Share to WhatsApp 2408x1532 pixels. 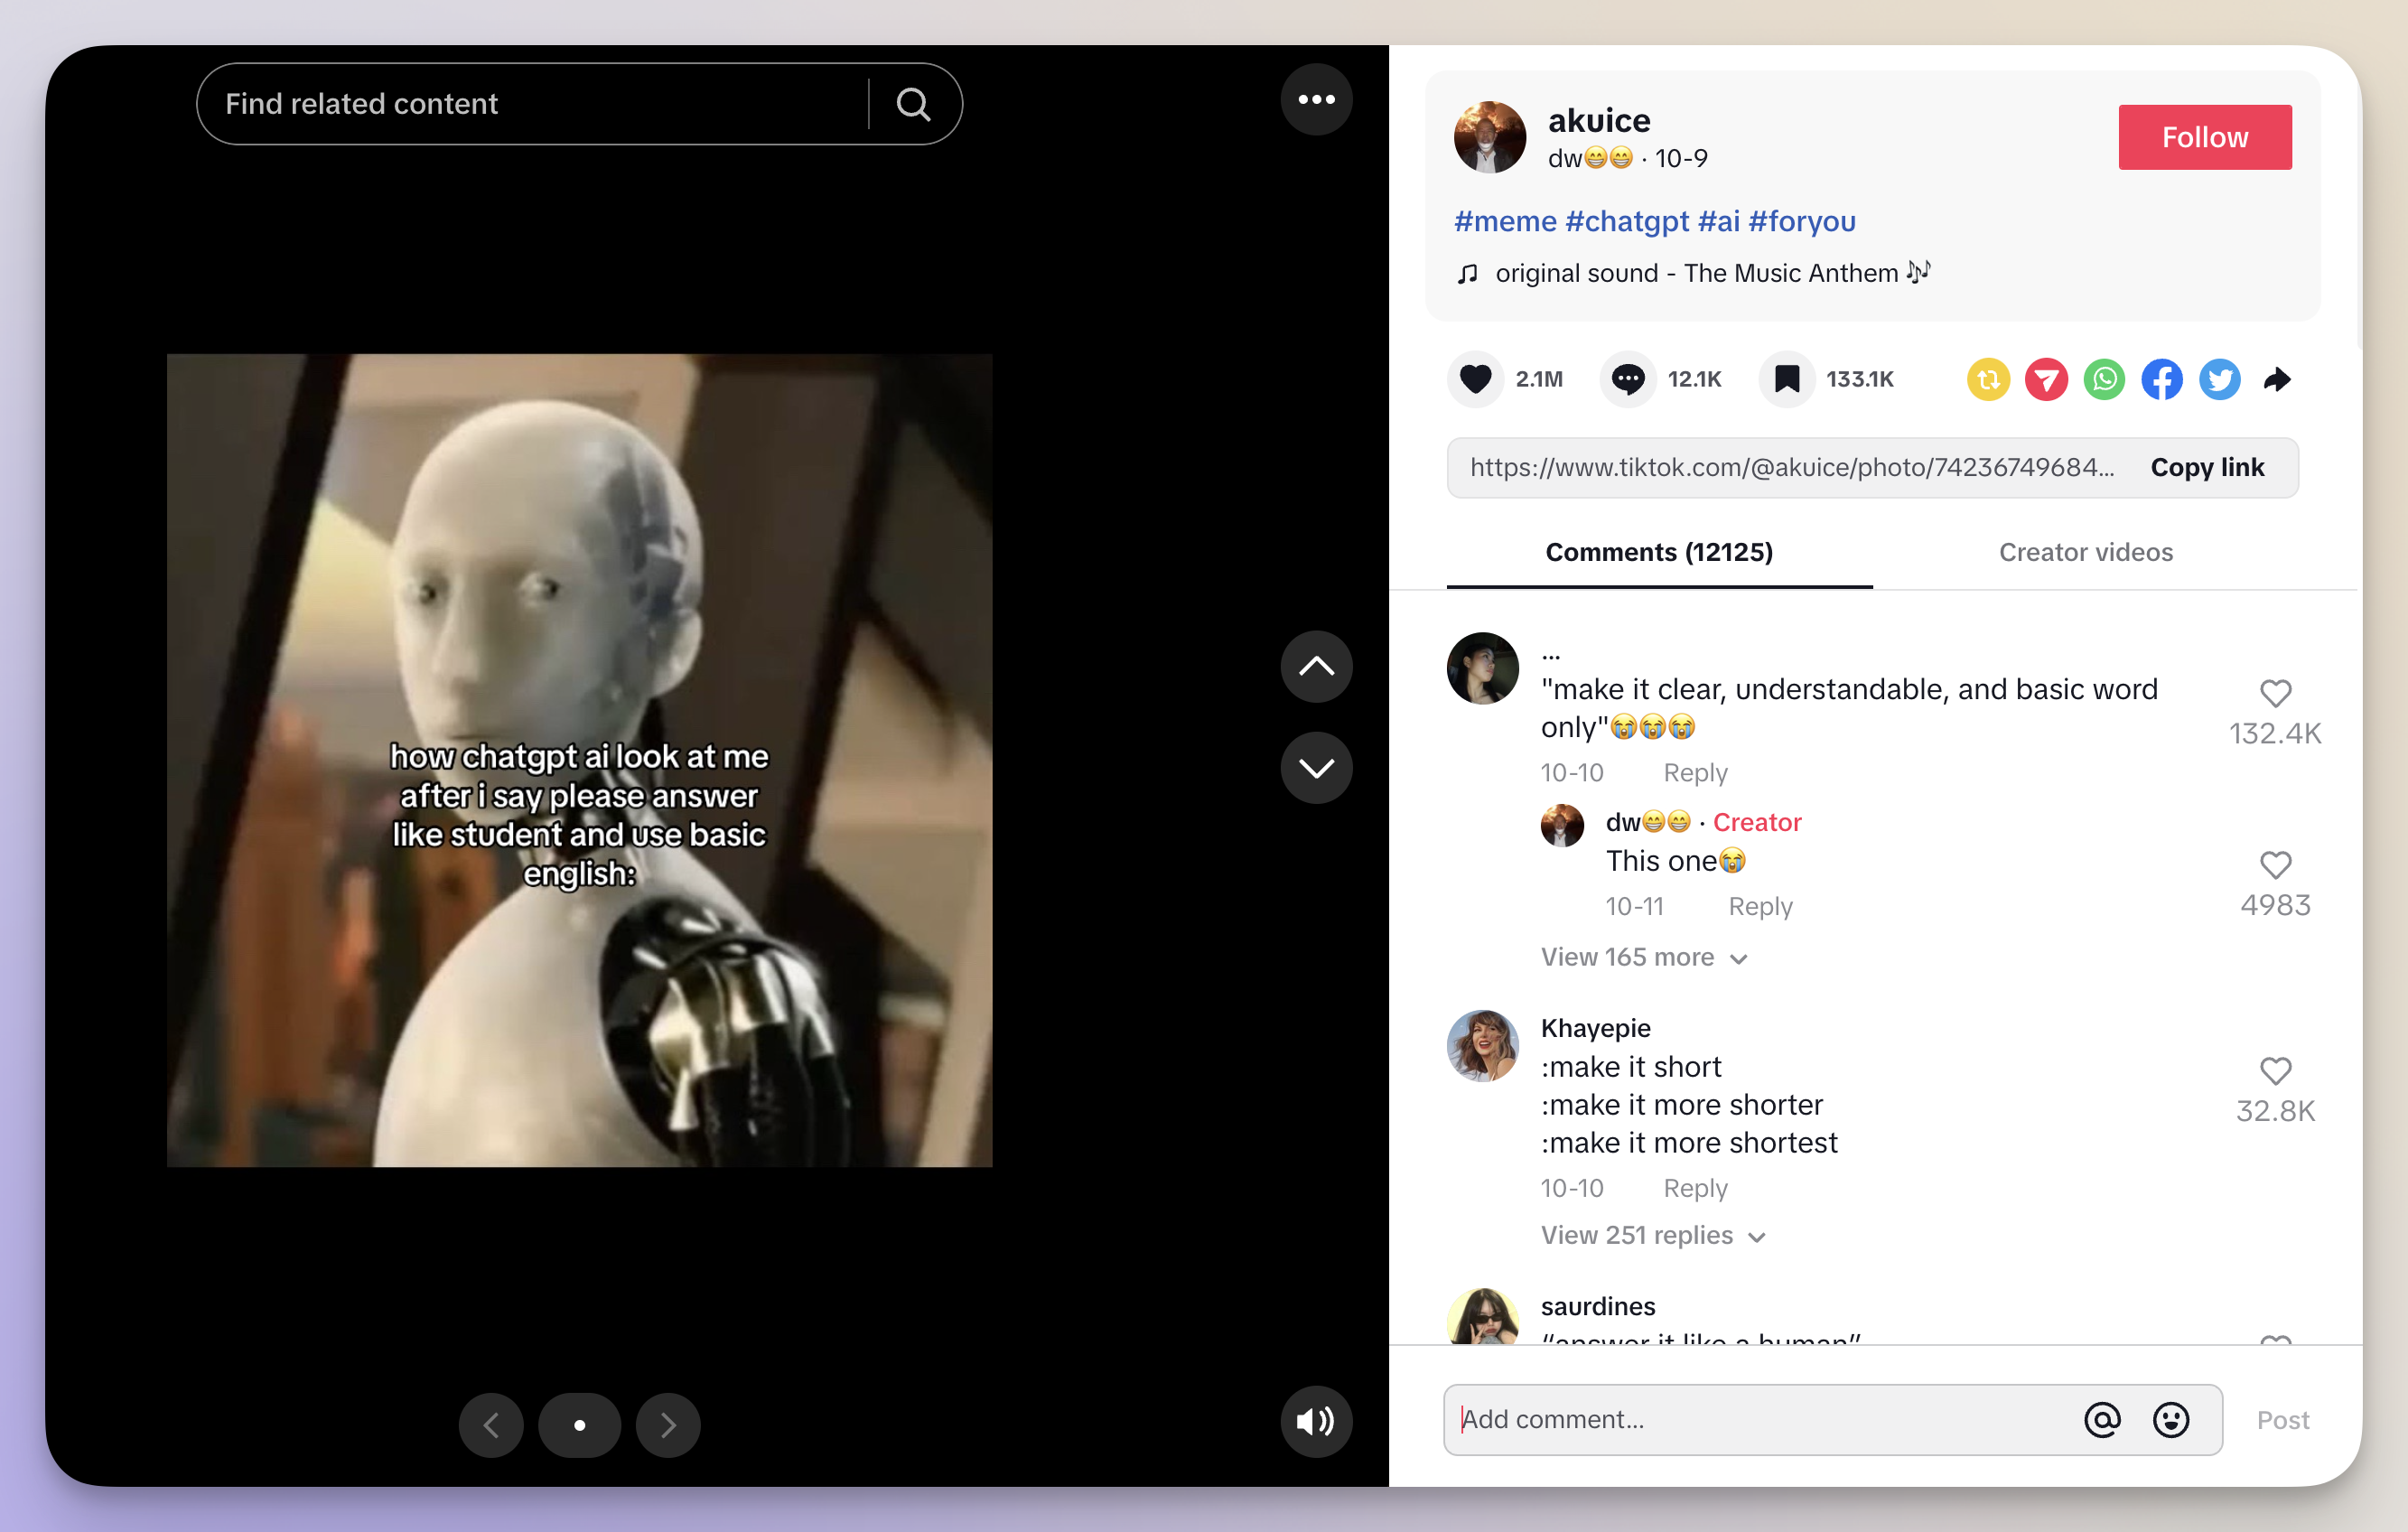pyautogui.click(x=2104, y=379)
